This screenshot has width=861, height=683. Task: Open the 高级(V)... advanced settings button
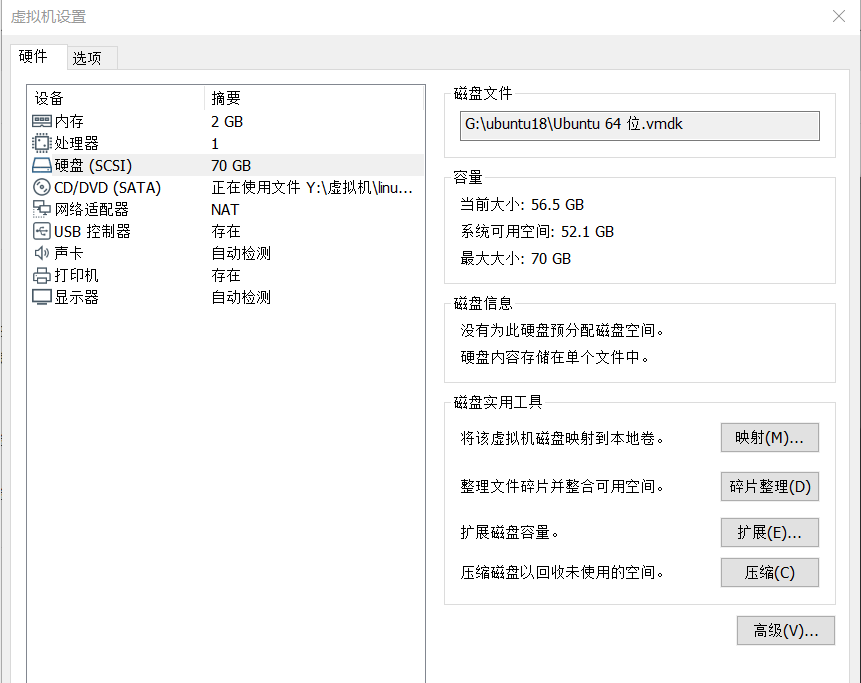(x=786, y=630)
